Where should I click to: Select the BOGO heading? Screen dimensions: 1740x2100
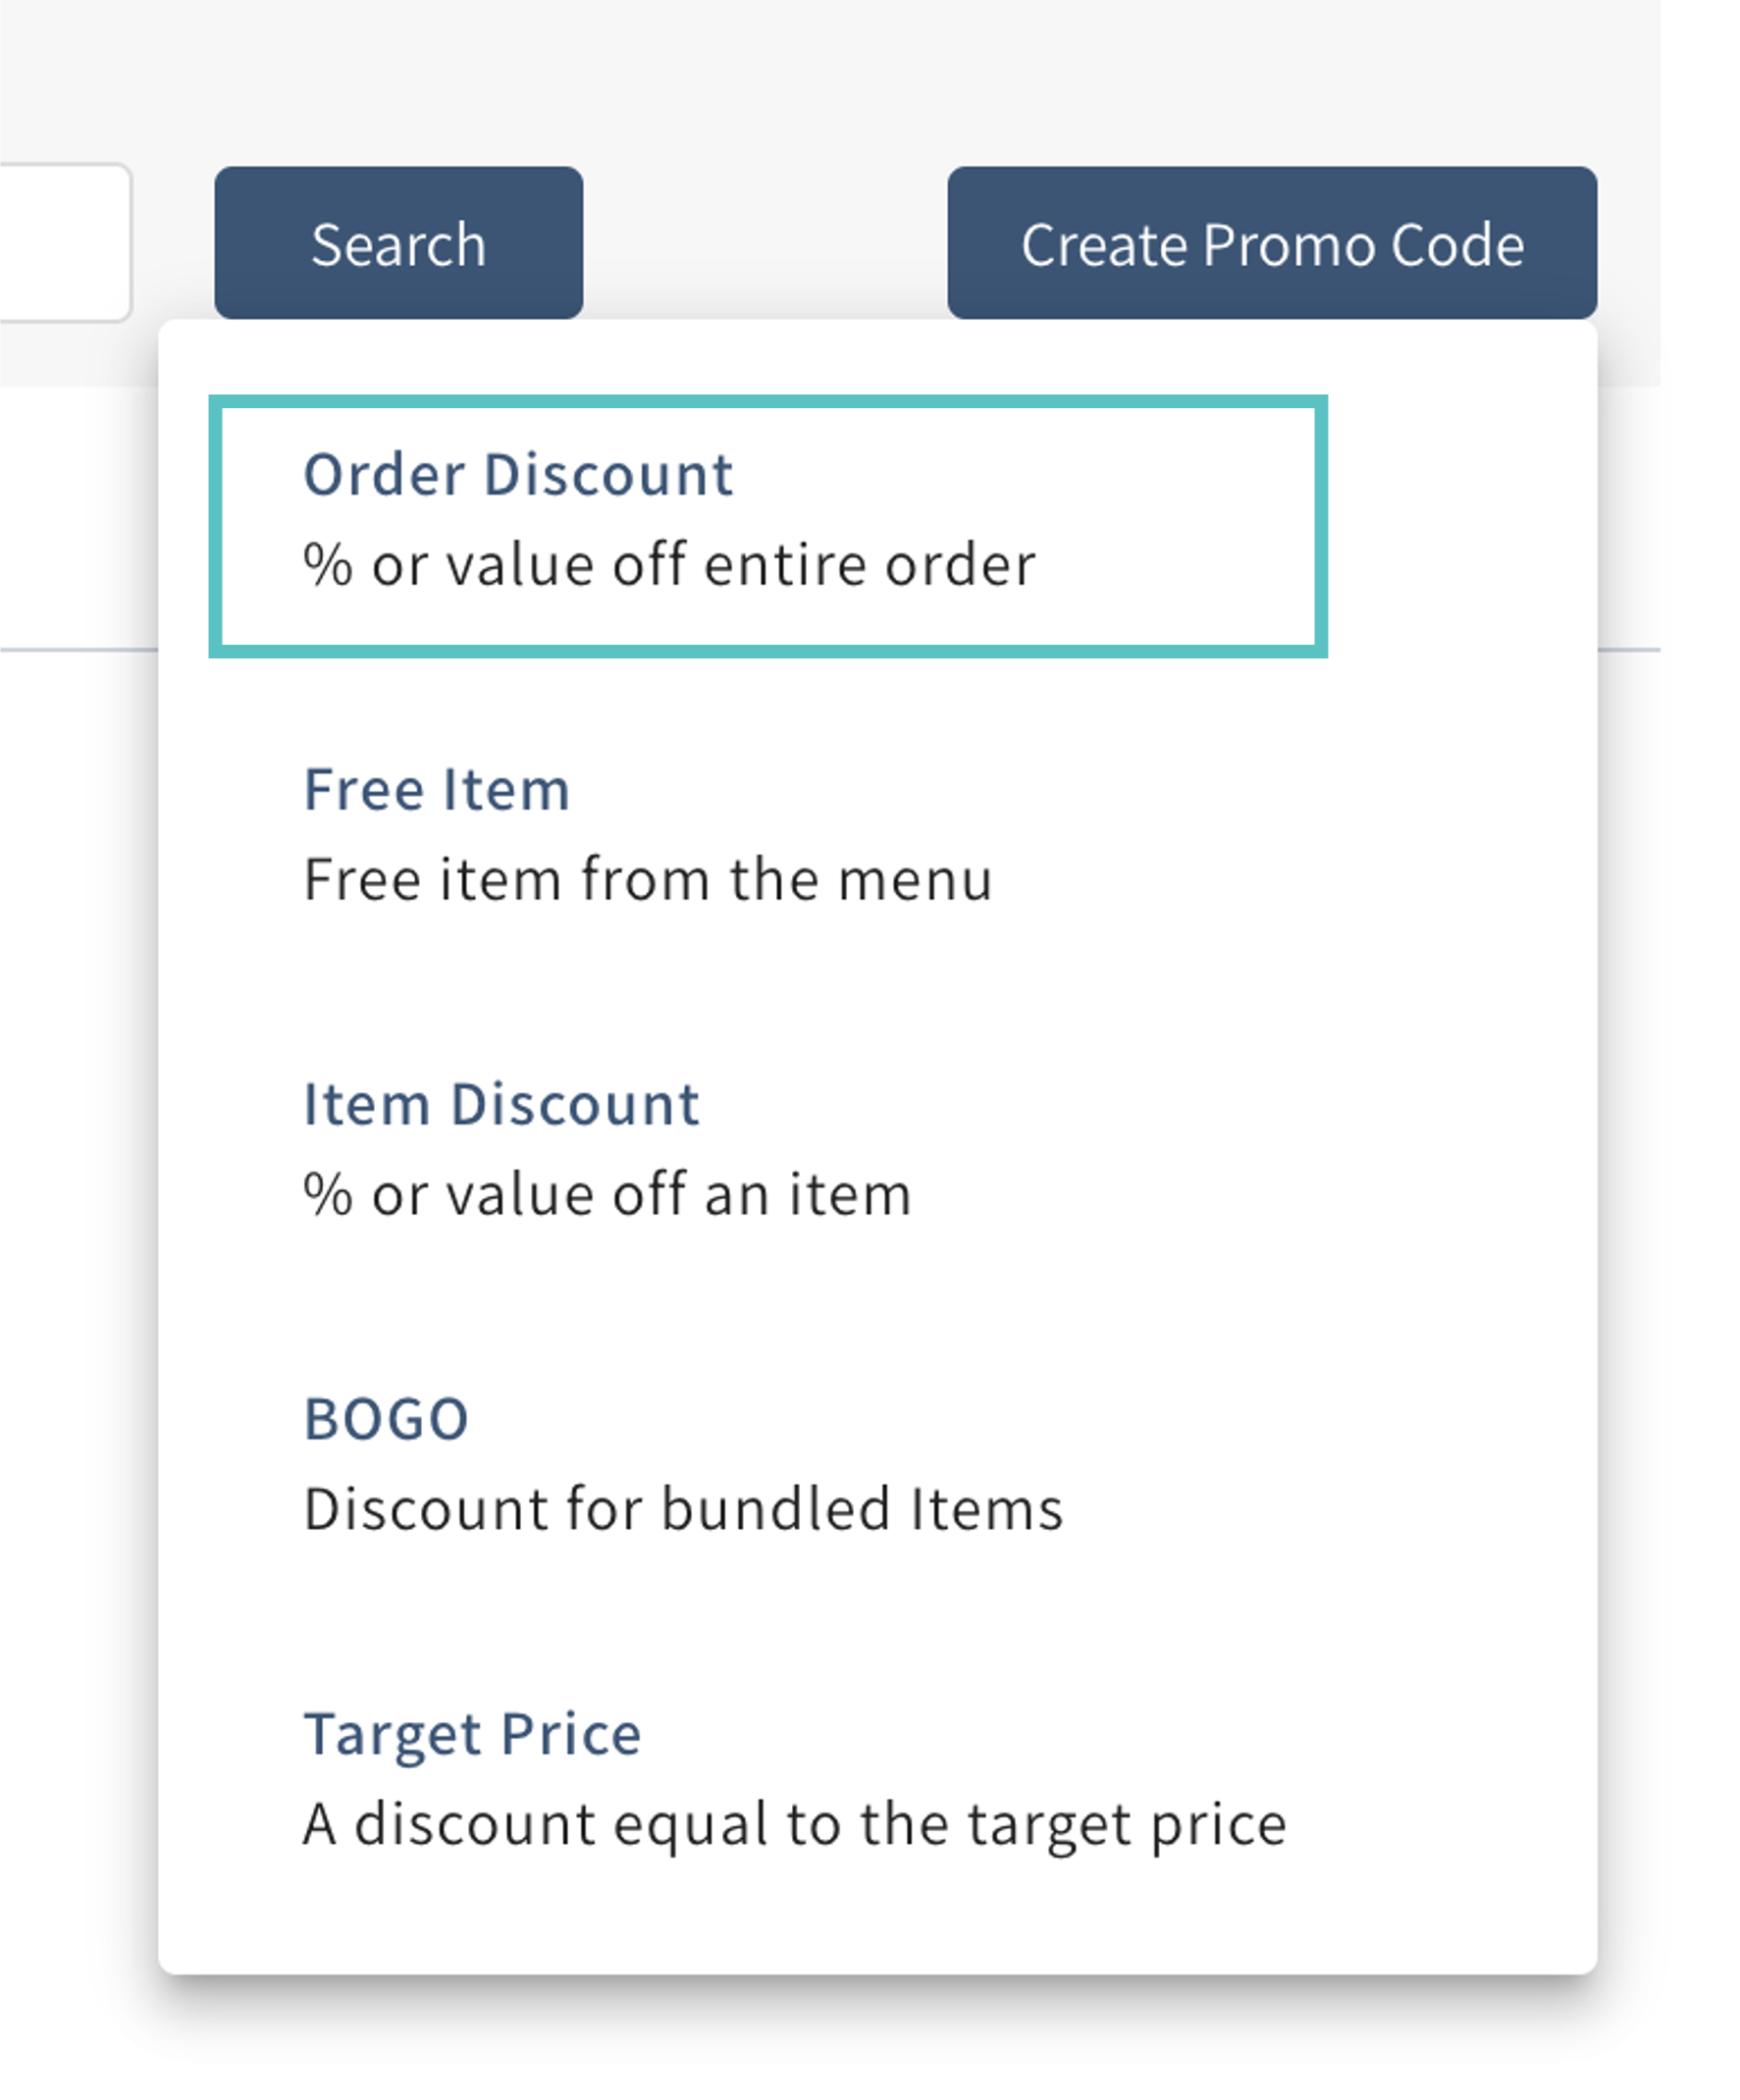coord(386,1419)
